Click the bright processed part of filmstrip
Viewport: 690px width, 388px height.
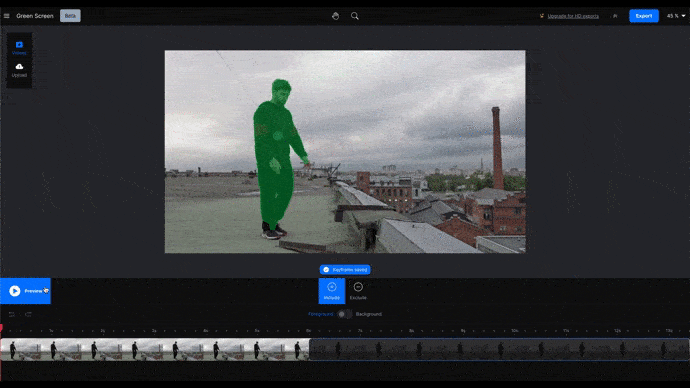click(x=155, y=350)
